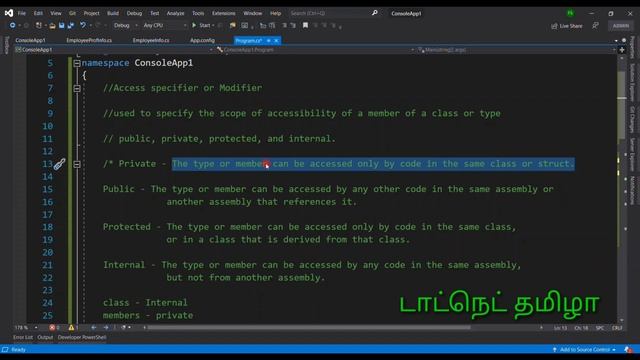Open the Start button dropdown arrow
640x360 pixels.
point(213,25)
